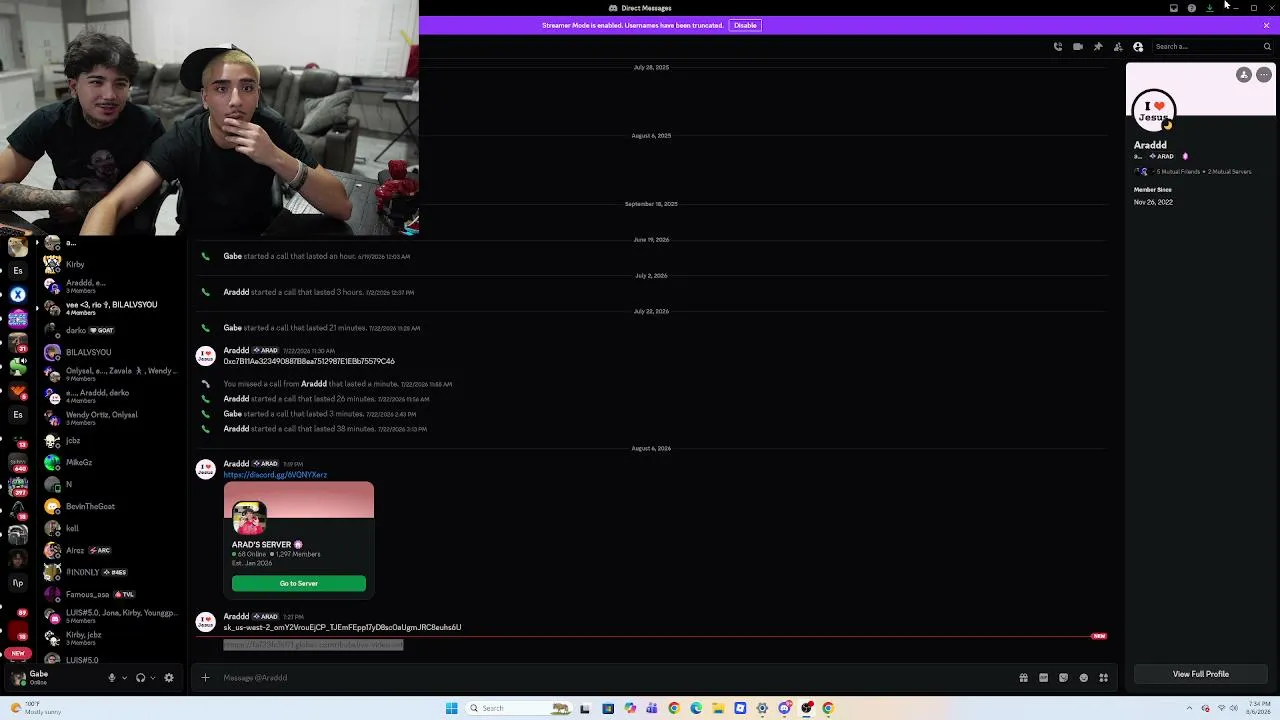The image size is (1280, 720).
Task: Disable Streamer Mode
Action: (745, 25)
